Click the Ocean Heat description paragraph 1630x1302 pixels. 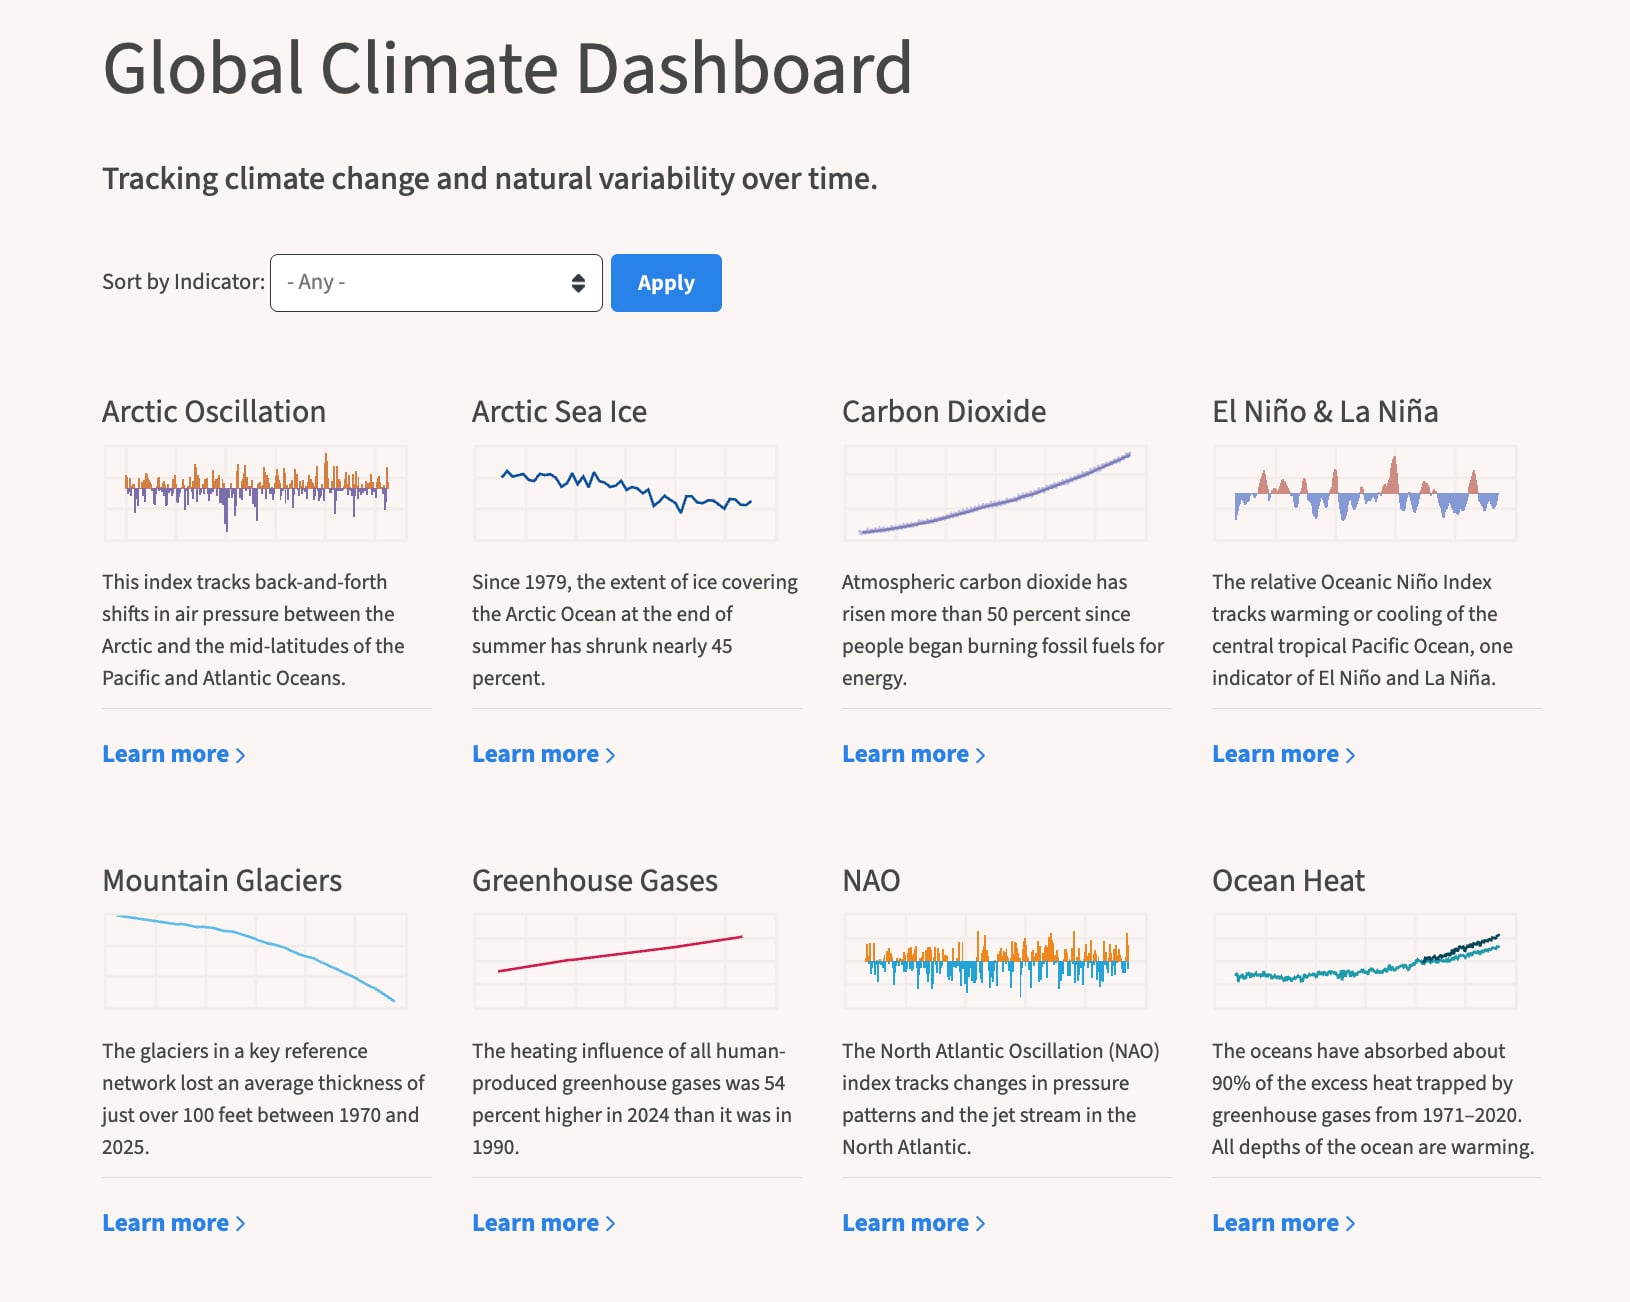coord(1373,1099)
